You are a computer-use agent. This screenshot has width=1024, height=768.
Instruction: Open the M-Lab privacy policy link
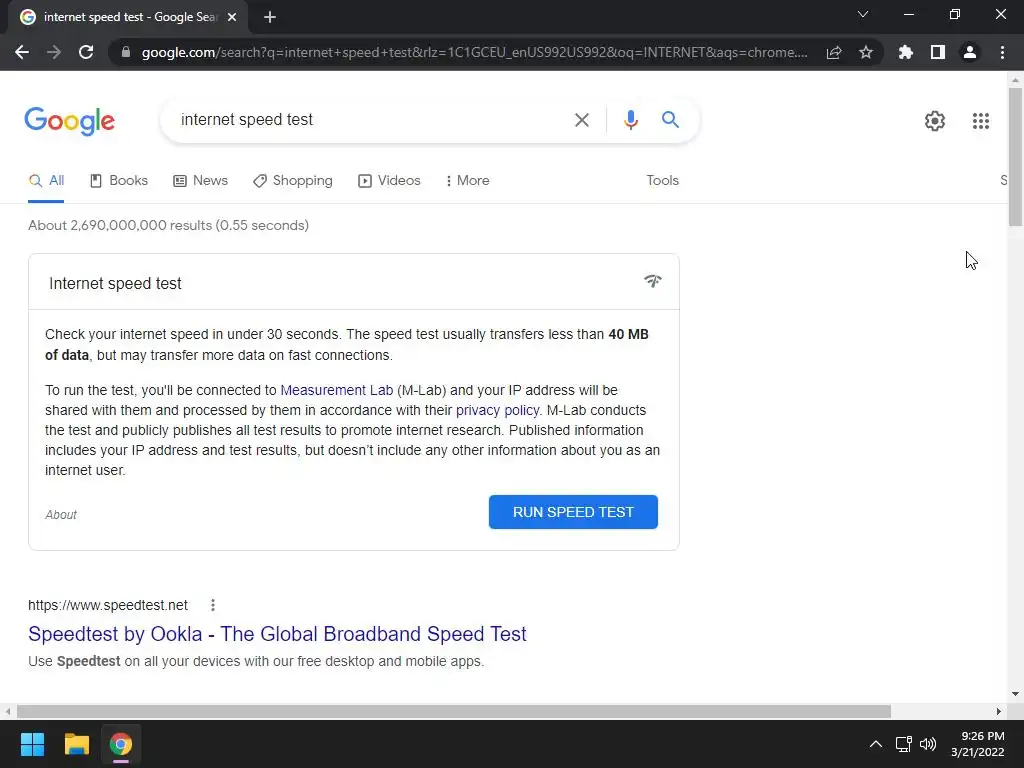tap(498, 411)
